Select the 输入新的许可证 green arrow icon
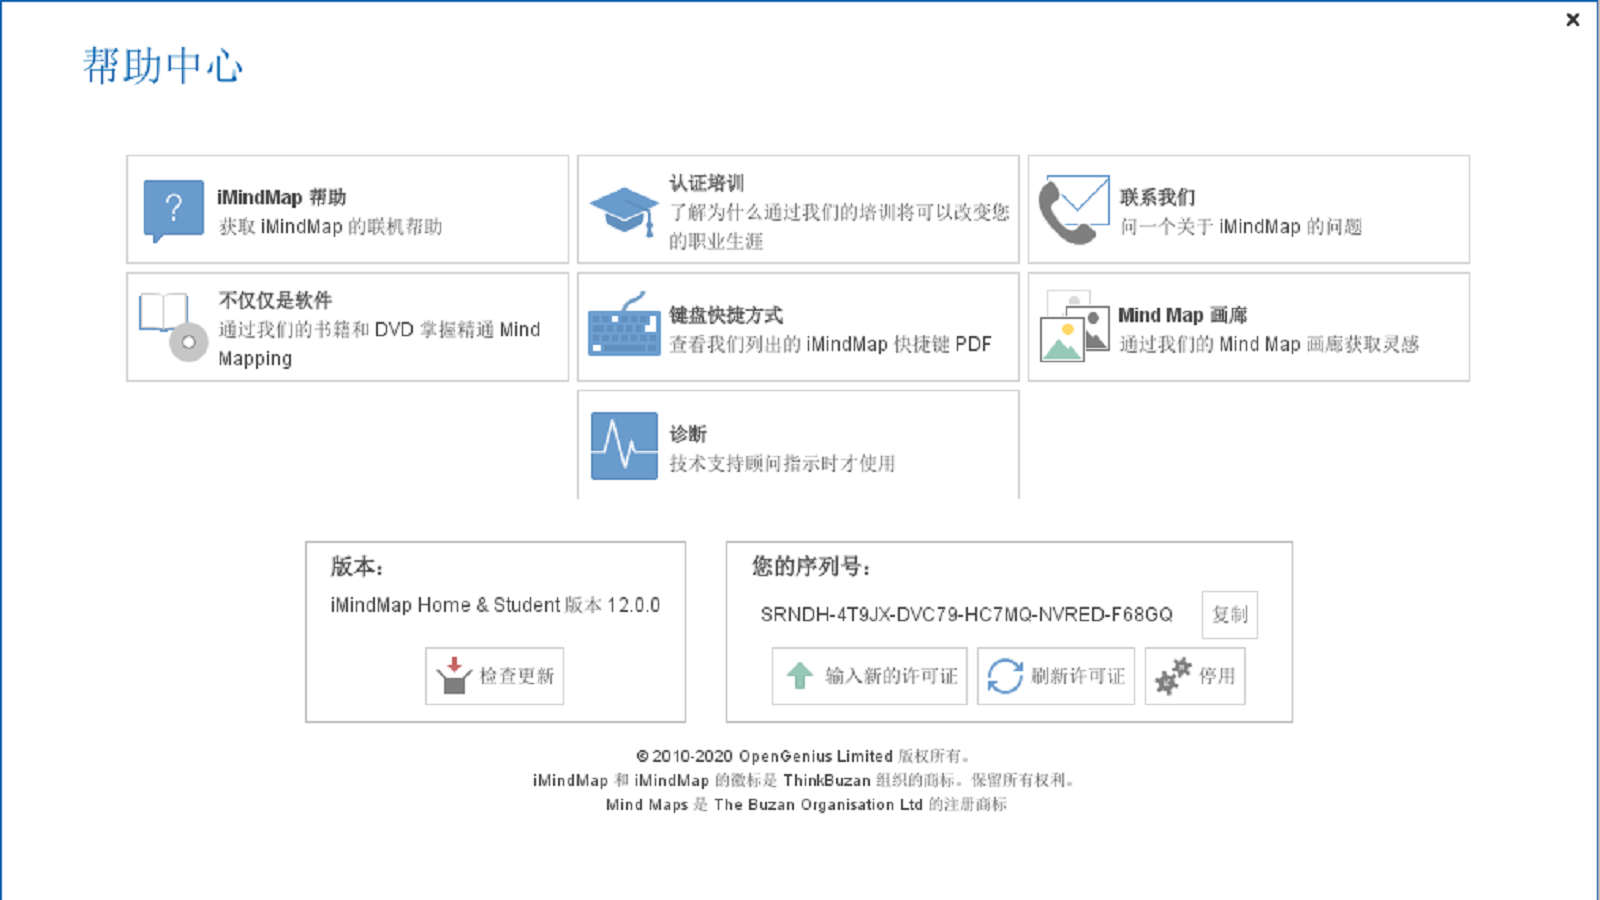Viewport: 1600px width, 900px height. (x=797, y=676)
